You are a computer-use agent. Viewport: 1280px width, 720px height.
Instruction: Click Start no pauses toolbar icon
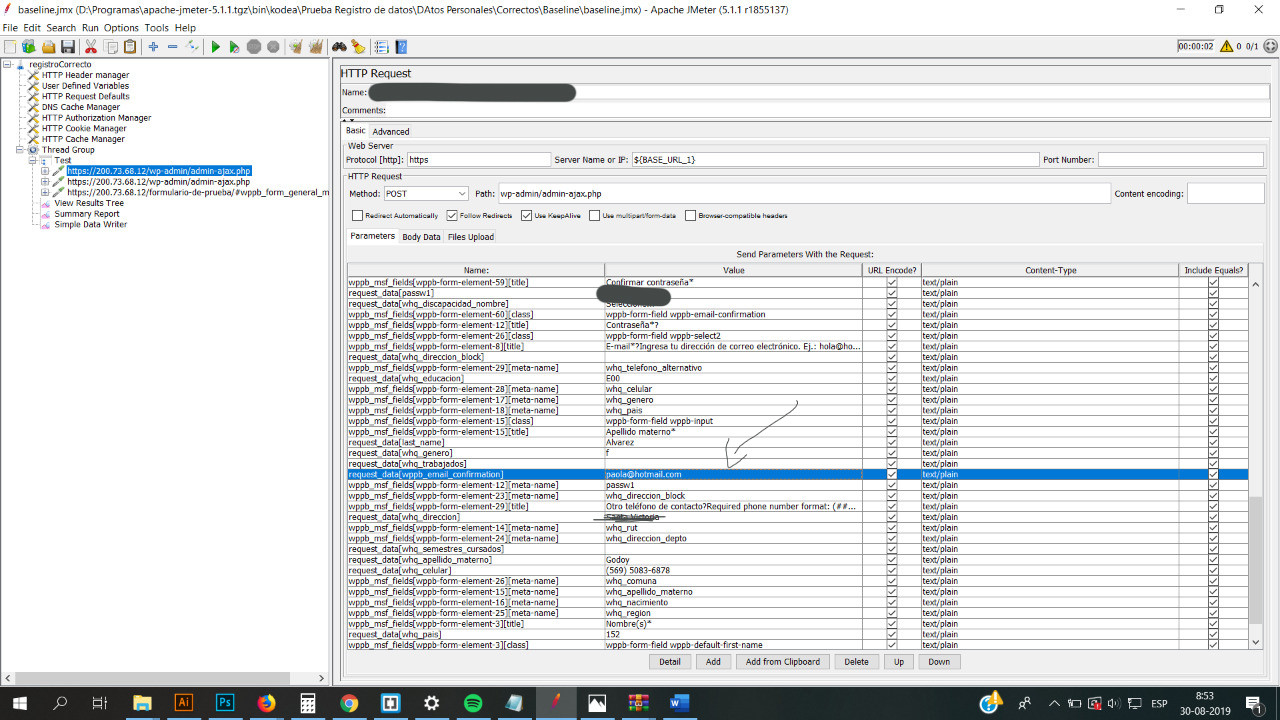234,47
